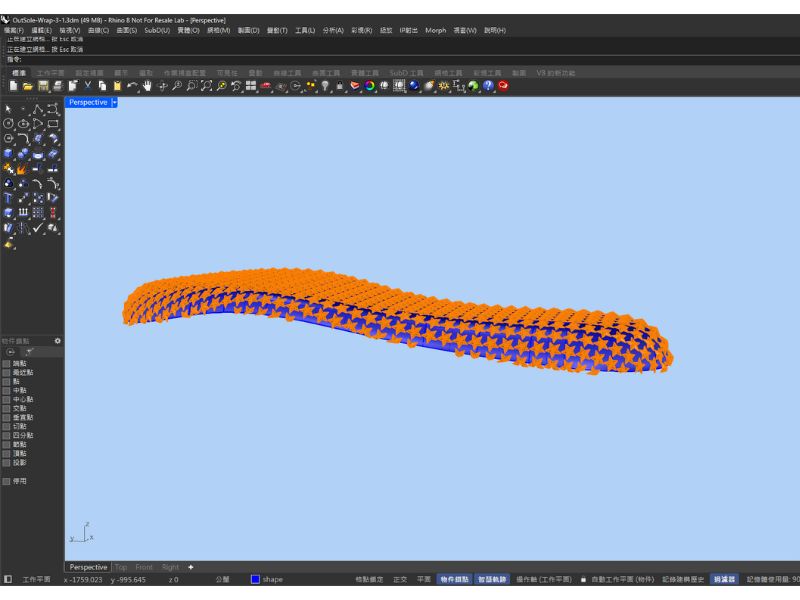800x600 pixels.
Task: Open the Osnap panel gear settings
Action: 57,341
